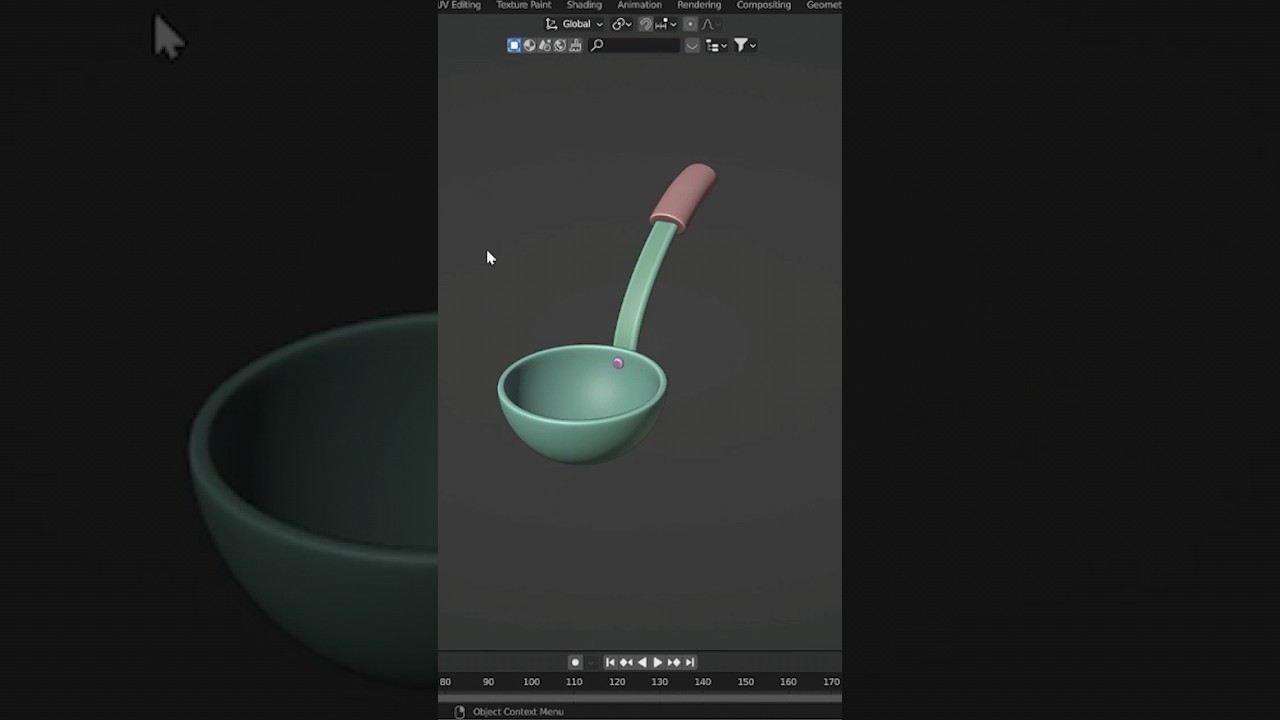Click frame 160 on the timeline ruler
The width and height of the screenshot is (1280, 720).
[789, 682]
